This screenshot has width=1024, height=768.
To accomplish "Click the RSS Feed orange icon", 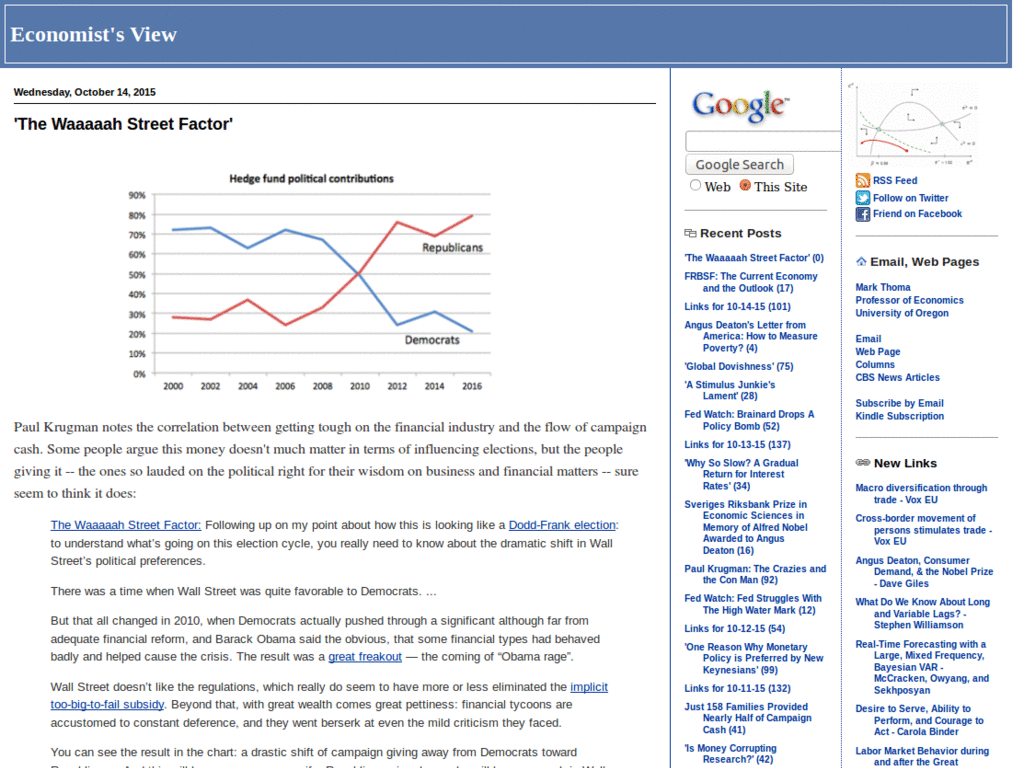I will pos(862,180).
